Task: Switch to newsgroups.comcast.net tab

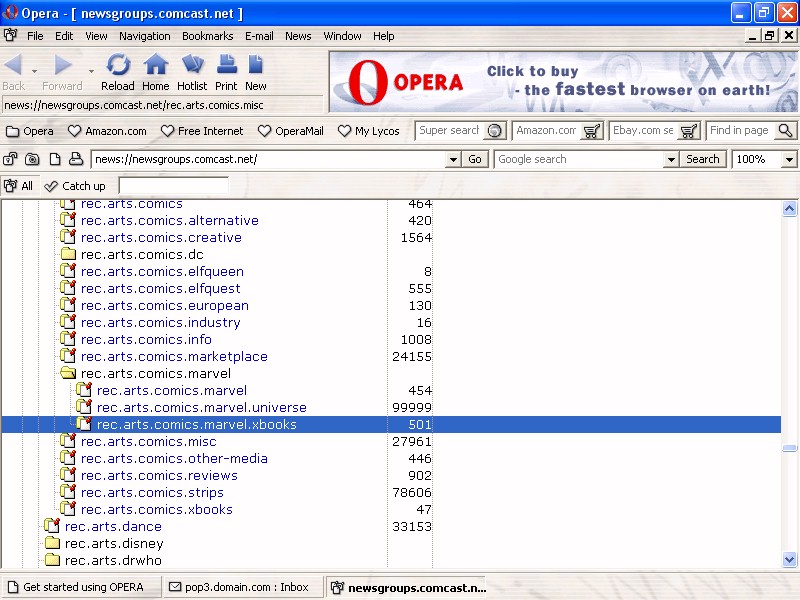Action: tap(407, 588)
